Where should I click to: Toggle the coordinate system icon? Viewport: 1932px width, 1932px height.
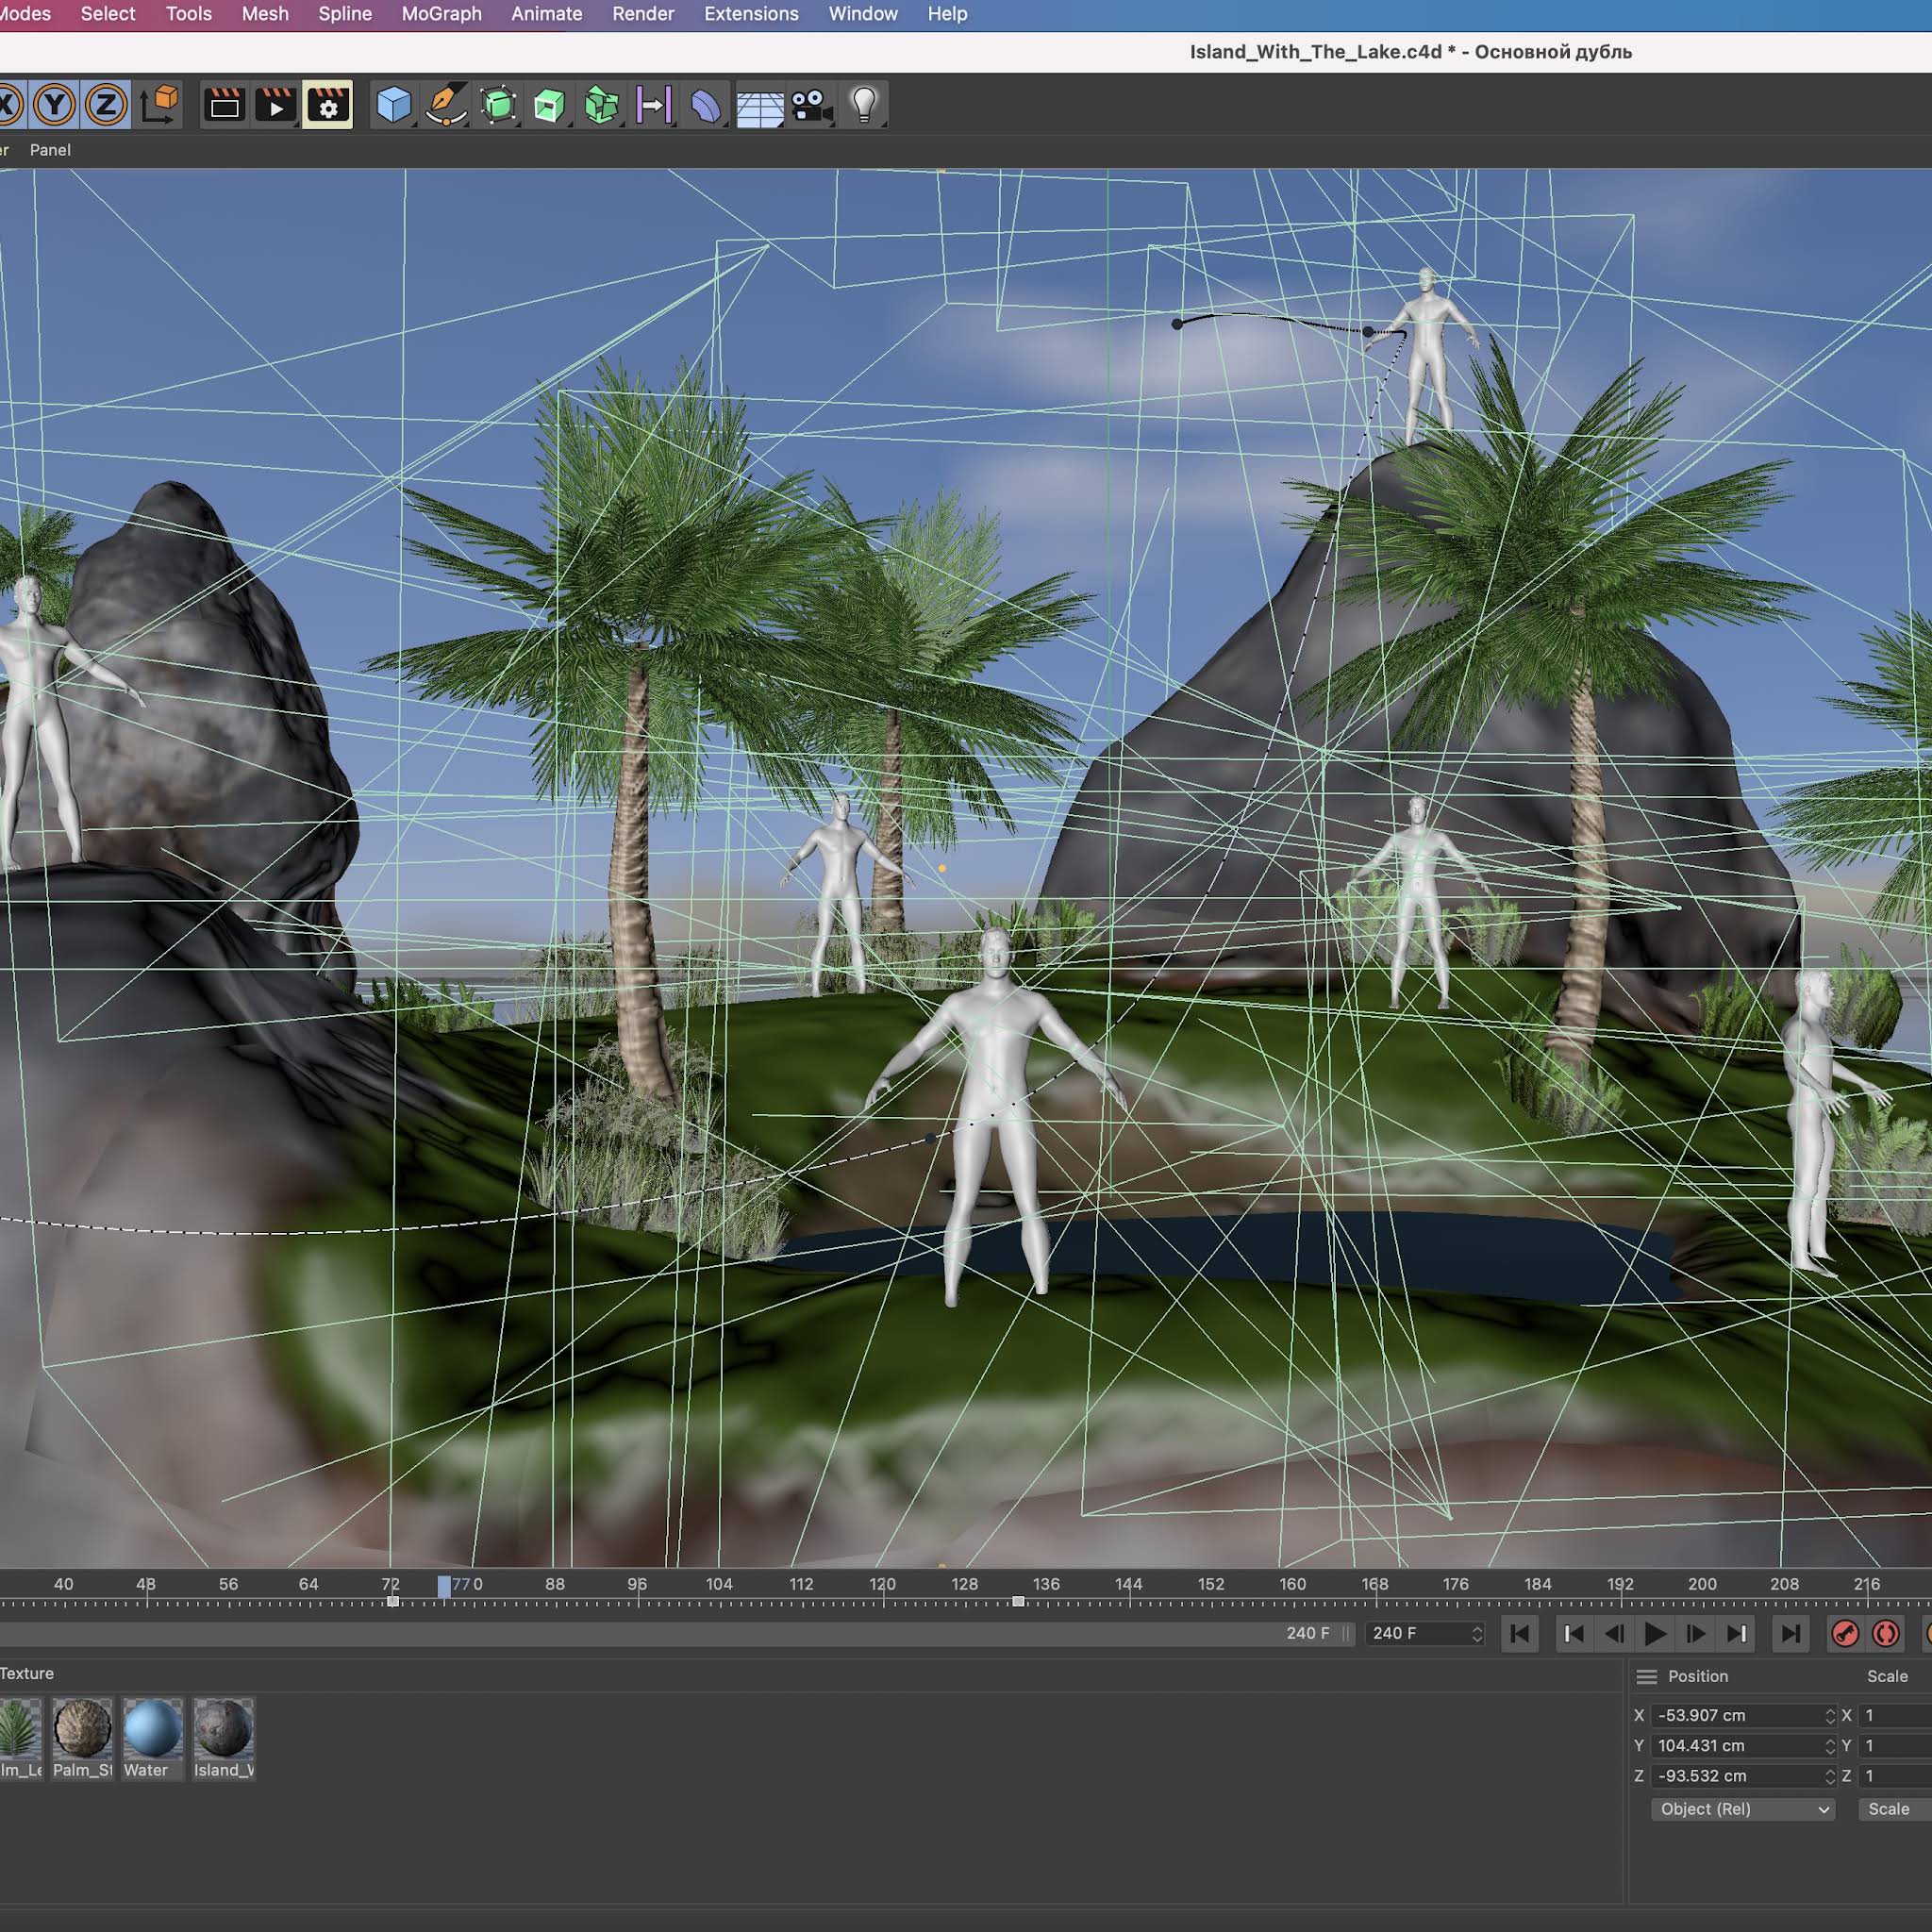tap(159, 104)
